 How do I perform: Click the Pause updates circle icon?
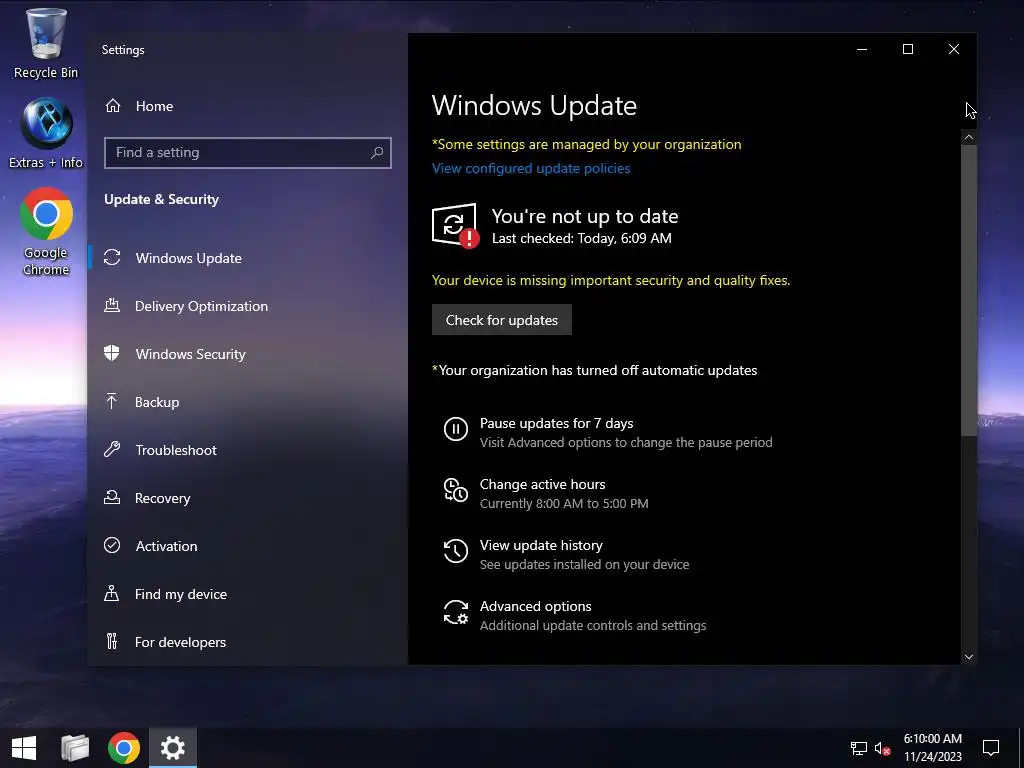456,430
